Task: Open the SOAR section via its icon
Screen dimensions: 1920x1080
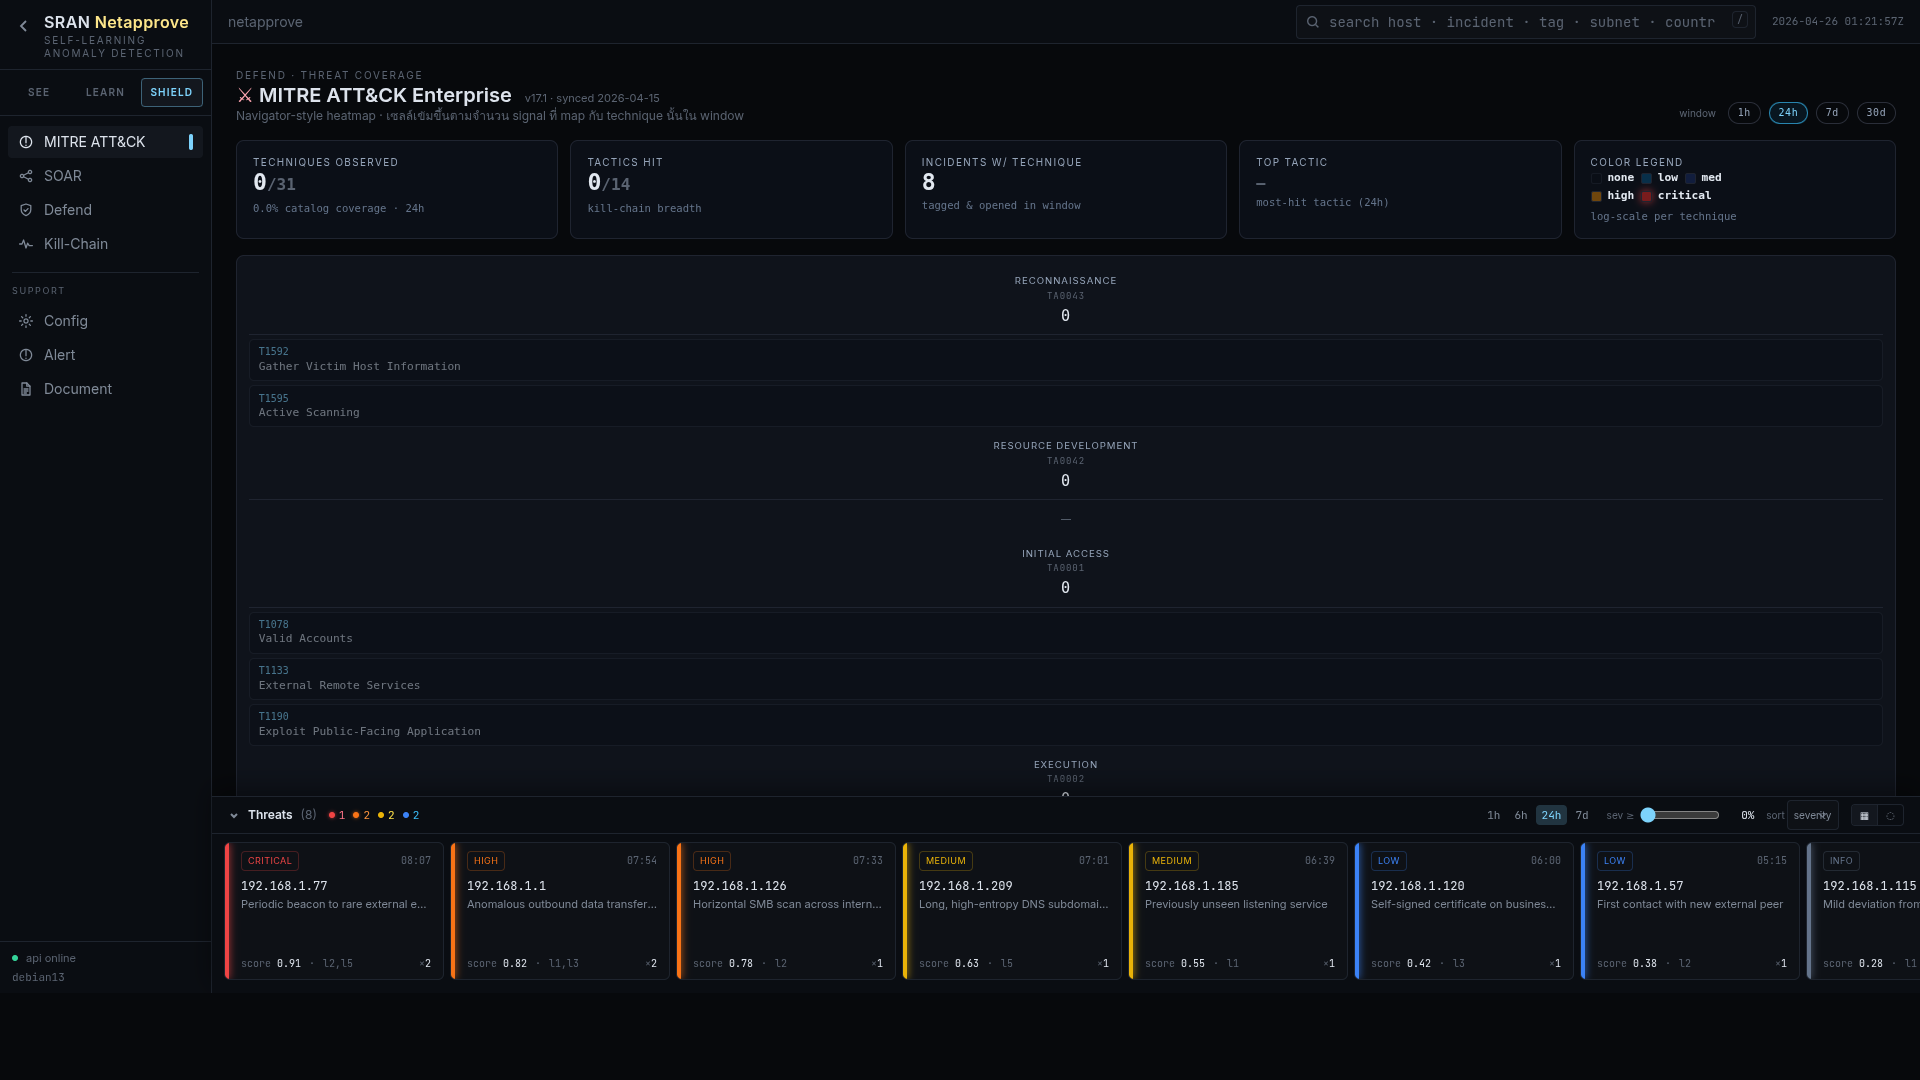Action: coord(26,176)
